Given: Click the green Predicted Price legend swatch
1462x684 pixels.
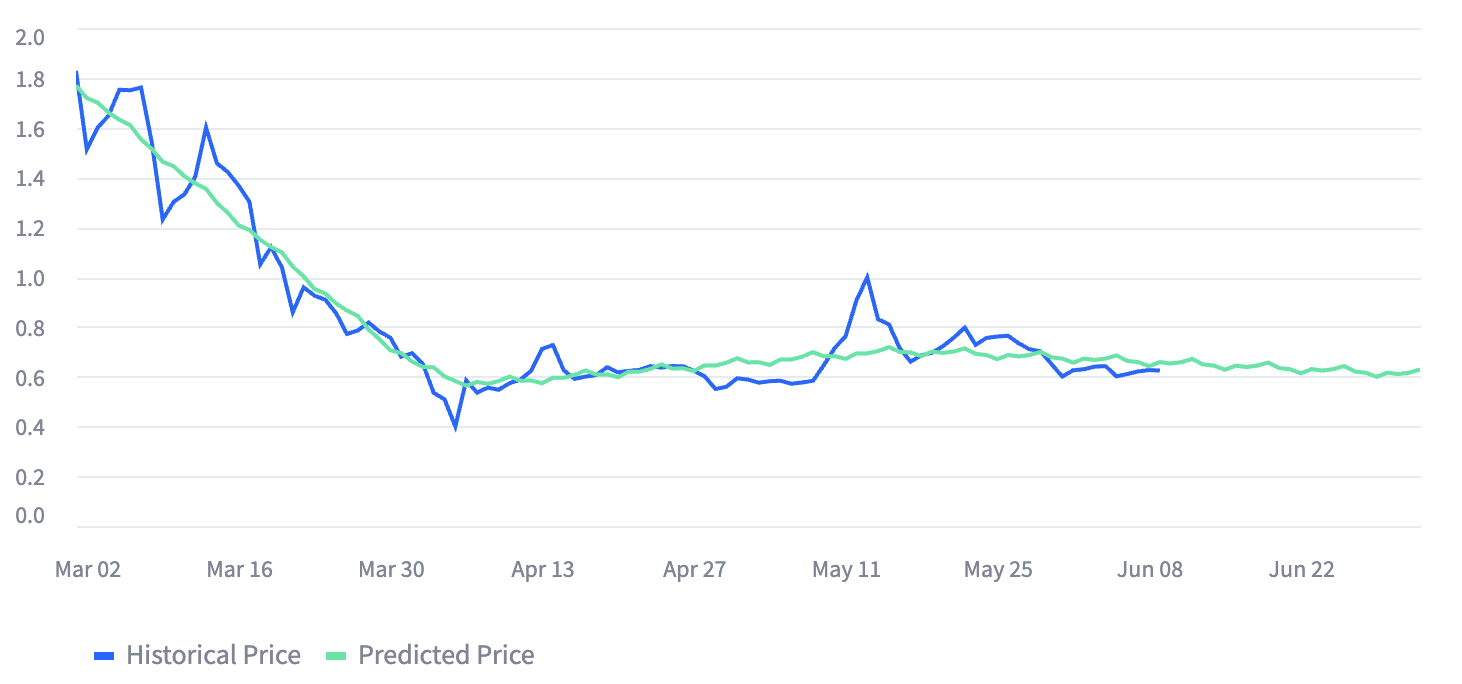Looking at the screenshot, I should 337,656.
